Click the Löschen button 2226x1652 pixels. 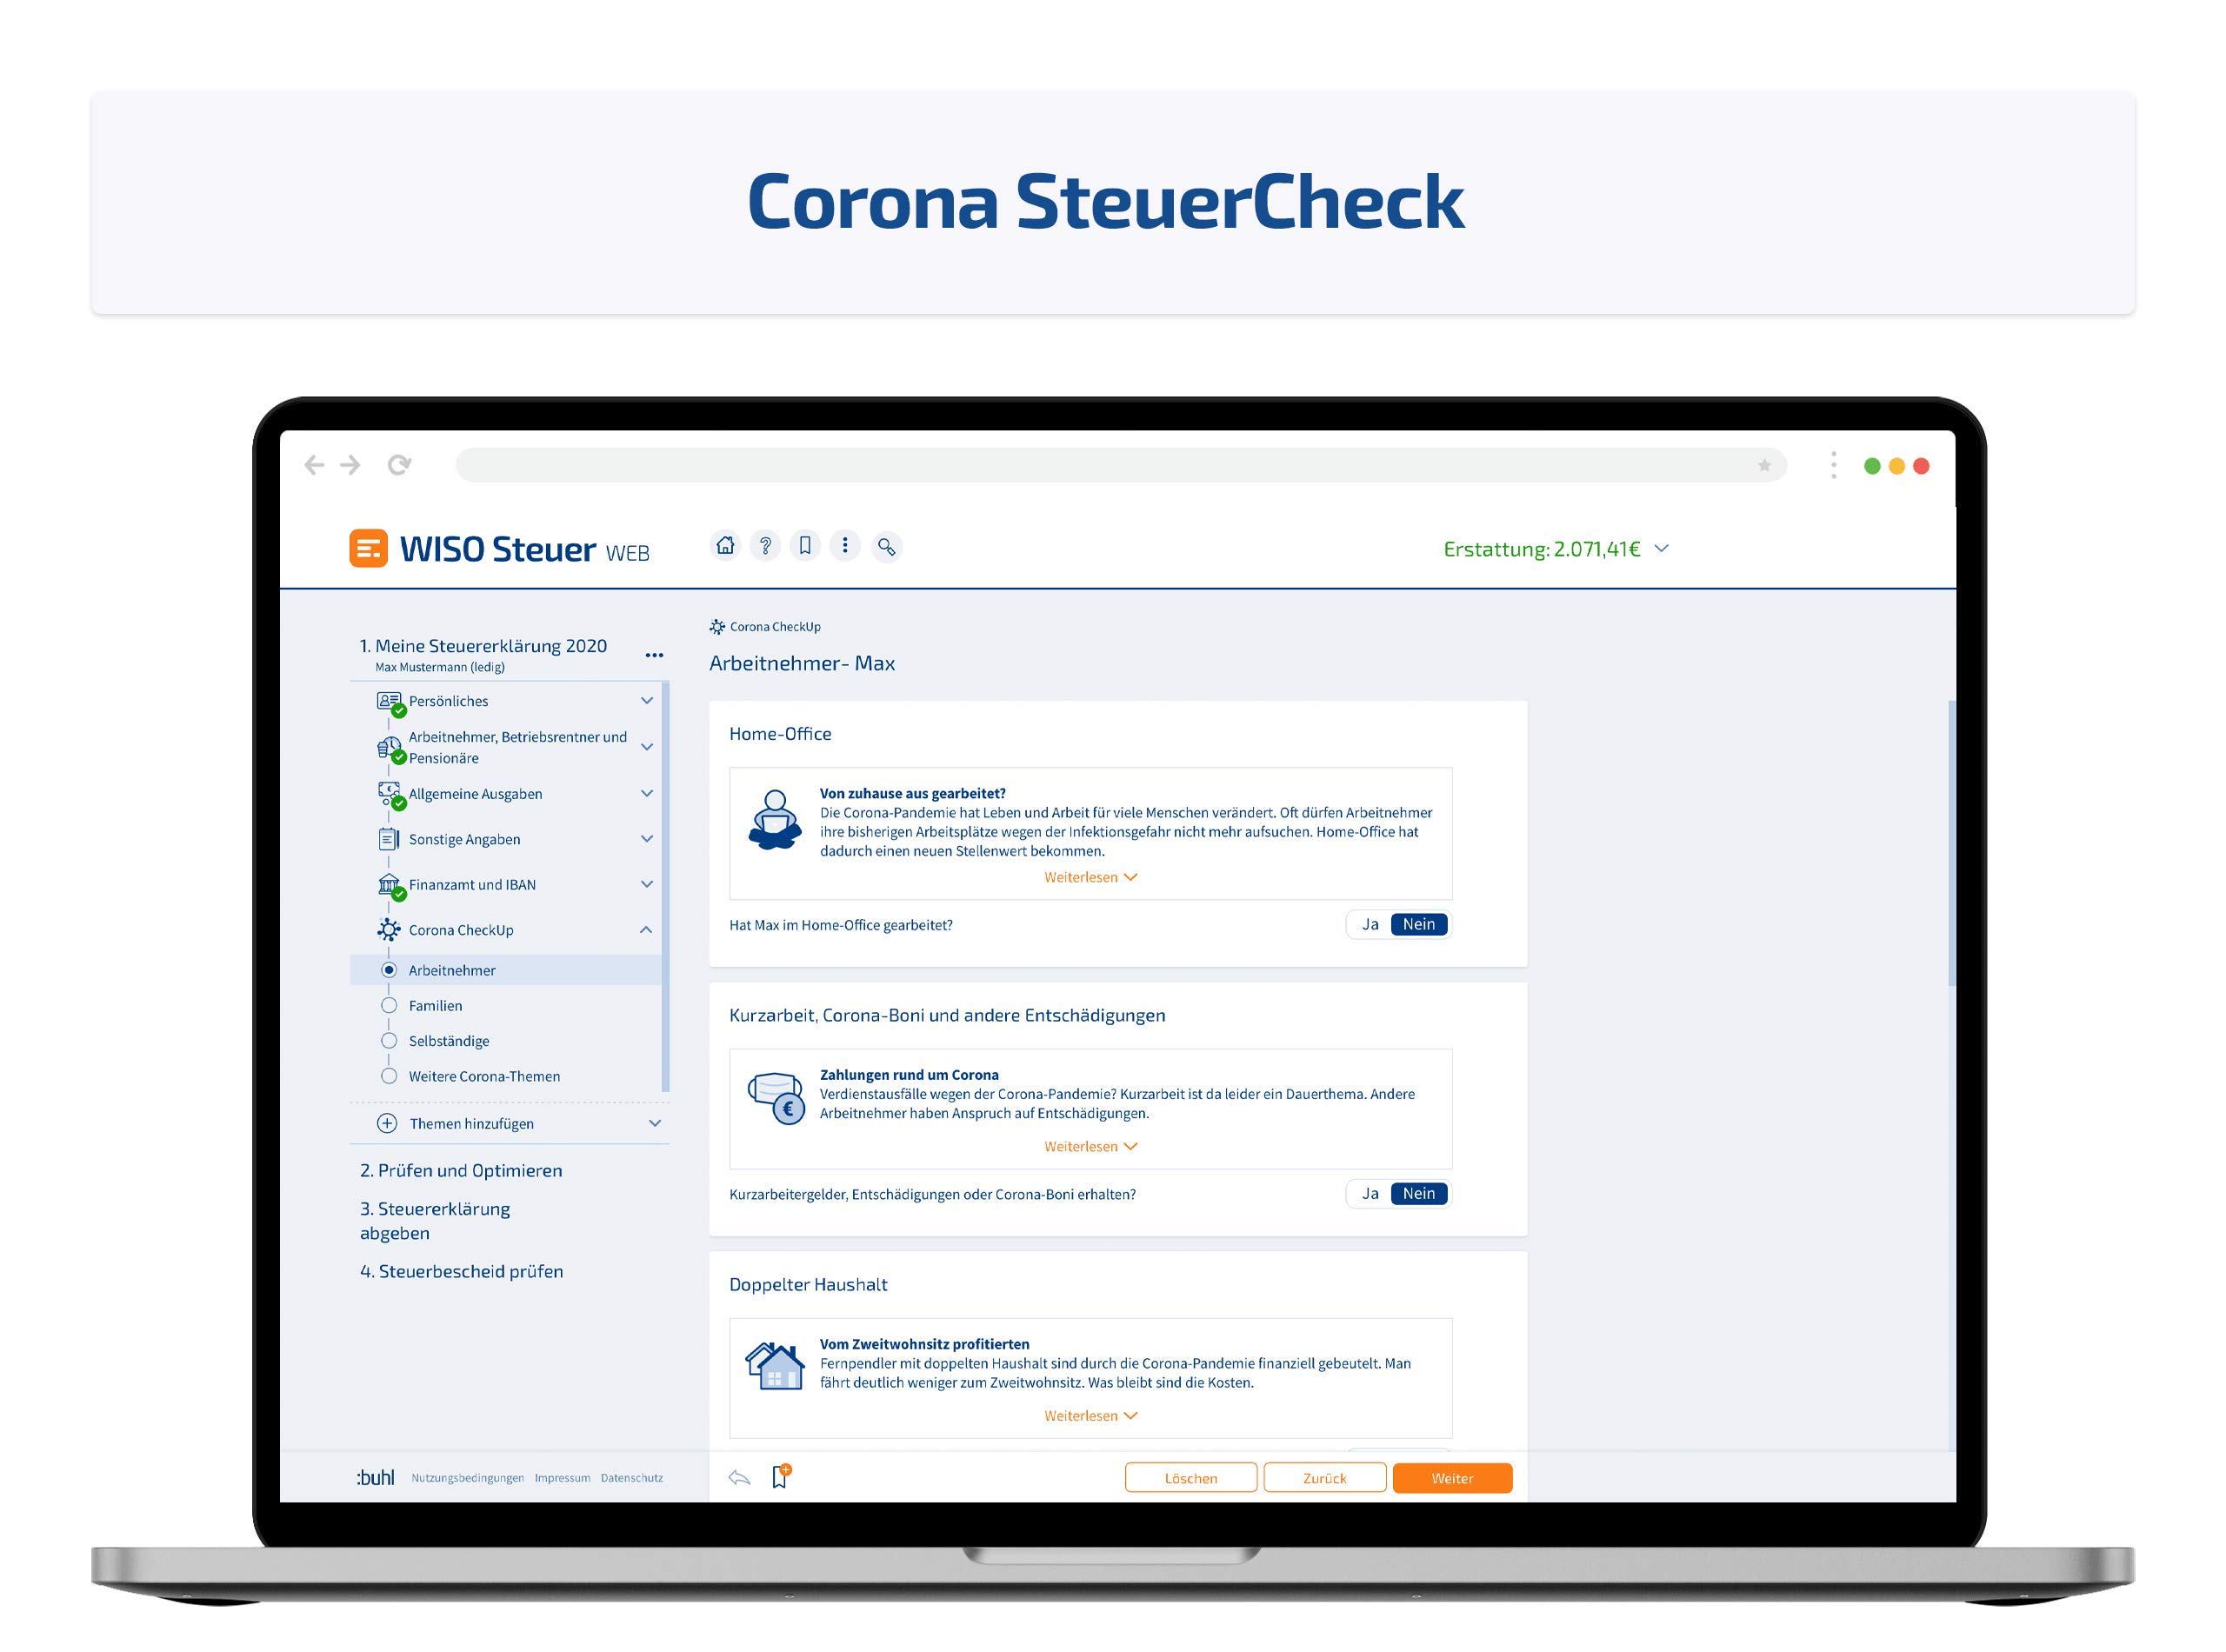[1190, 1478]
